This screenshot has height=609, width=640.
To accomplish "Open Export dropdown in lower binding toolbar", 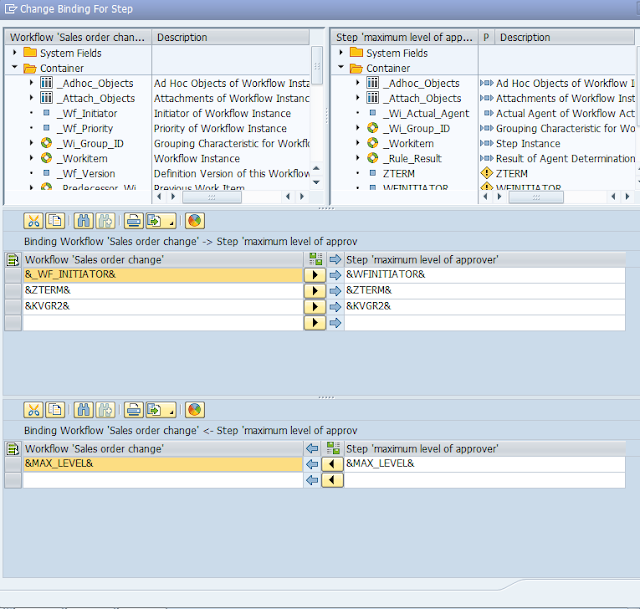I will click(161, 410).
